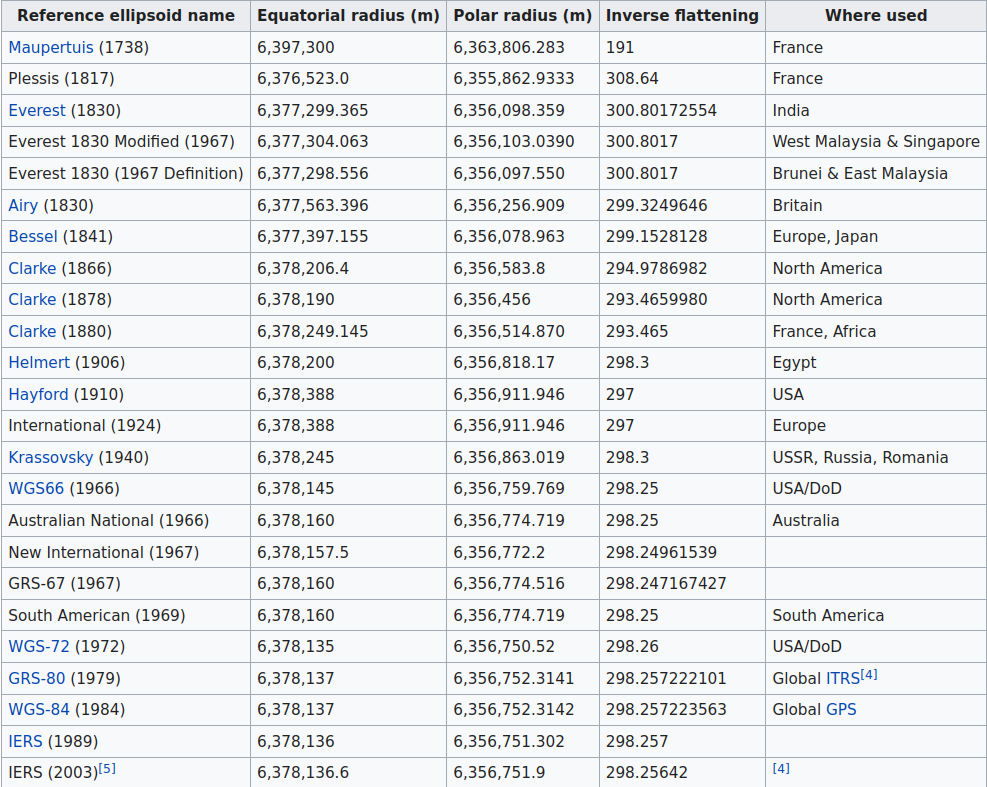
Task: Open the WGS66 link
Action: pyautogui.click(x=37, y=489)
